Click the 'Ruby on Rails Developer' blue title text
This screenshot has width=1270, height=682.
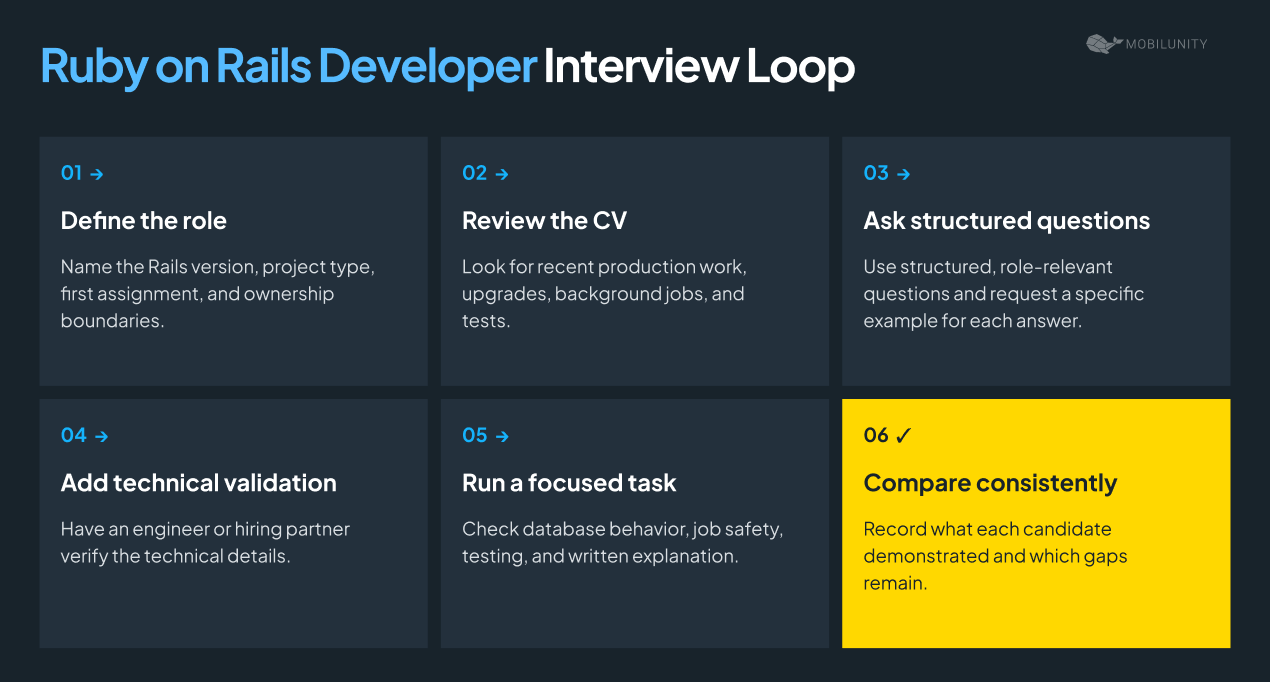[x=289, y=67]
